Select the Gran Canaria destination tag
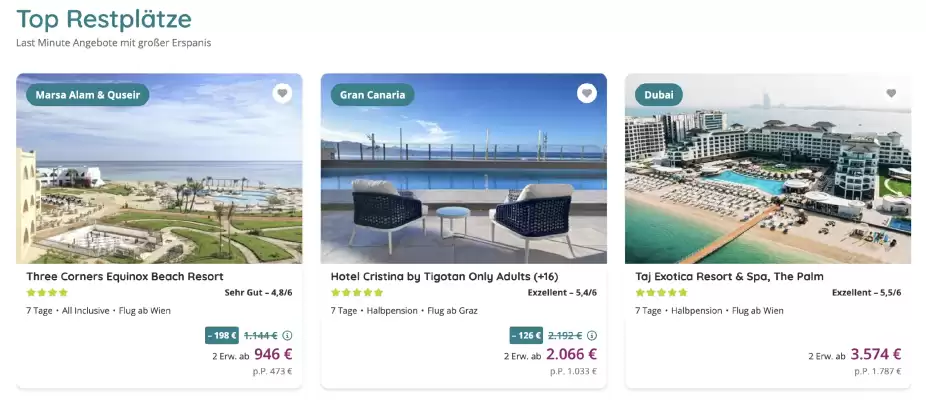926x400 pixels. [x=372, y=95]
